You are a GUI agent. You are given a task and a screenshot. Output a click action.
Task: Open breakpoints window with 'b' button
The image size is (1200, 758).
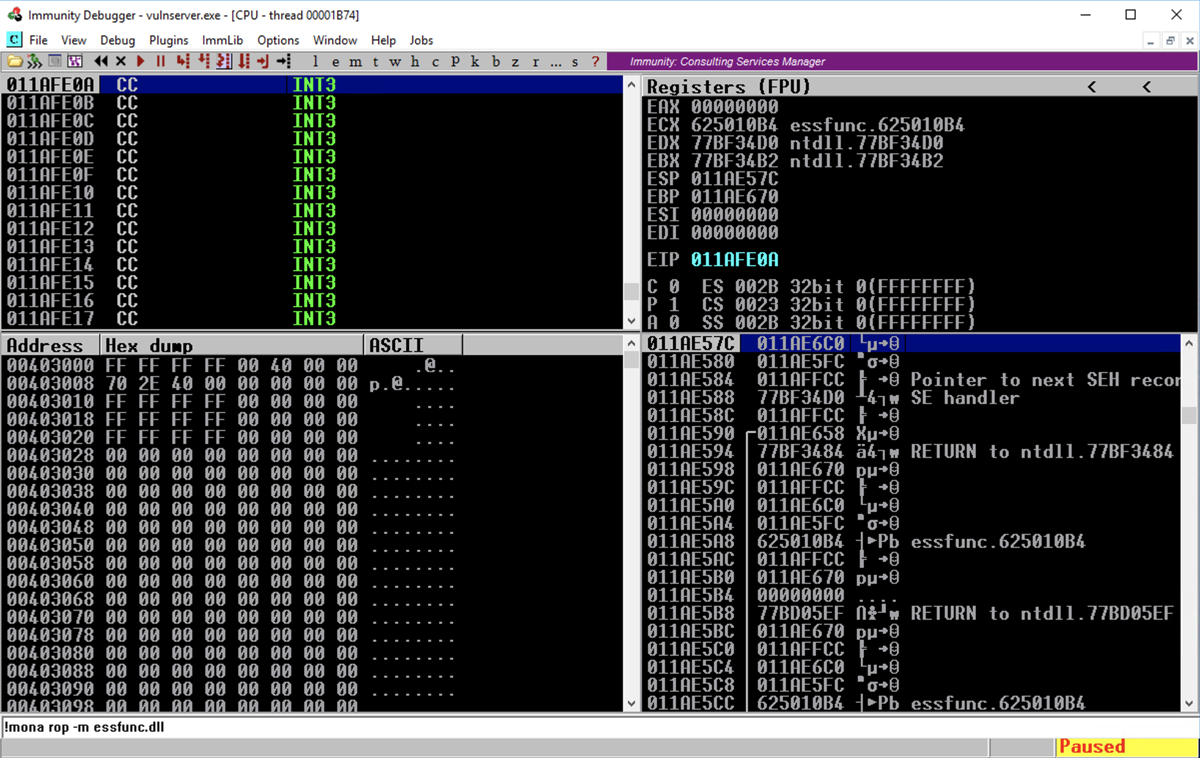[x=495, y=62]
